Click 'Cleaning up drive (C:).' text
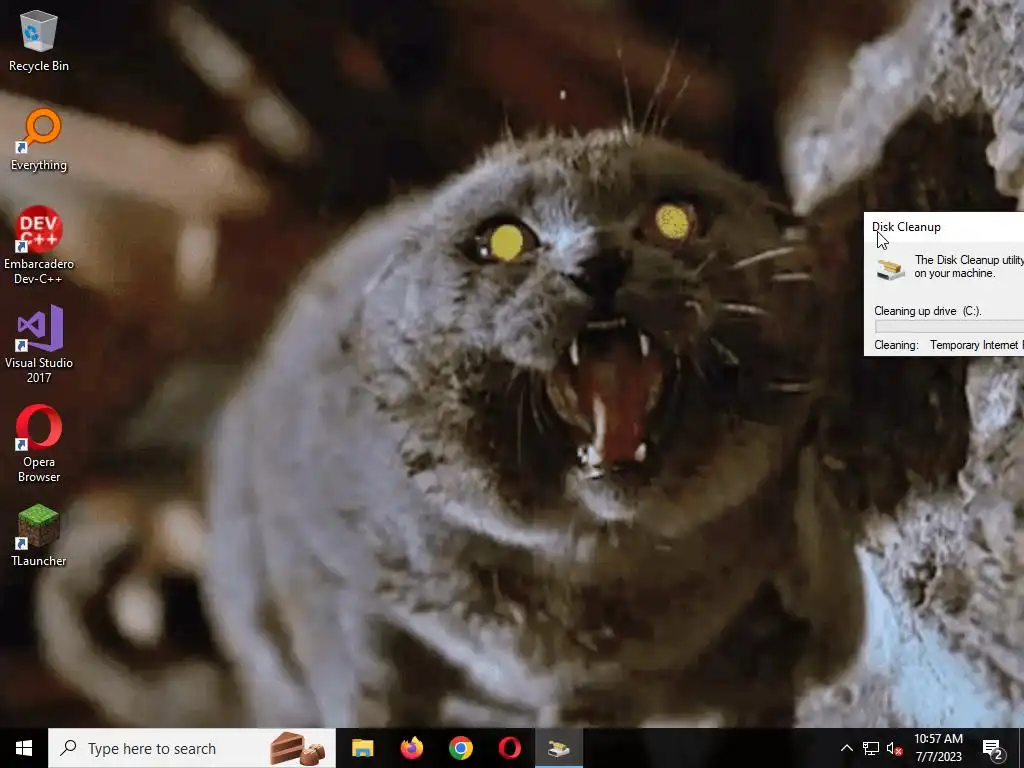 [927, 311]
